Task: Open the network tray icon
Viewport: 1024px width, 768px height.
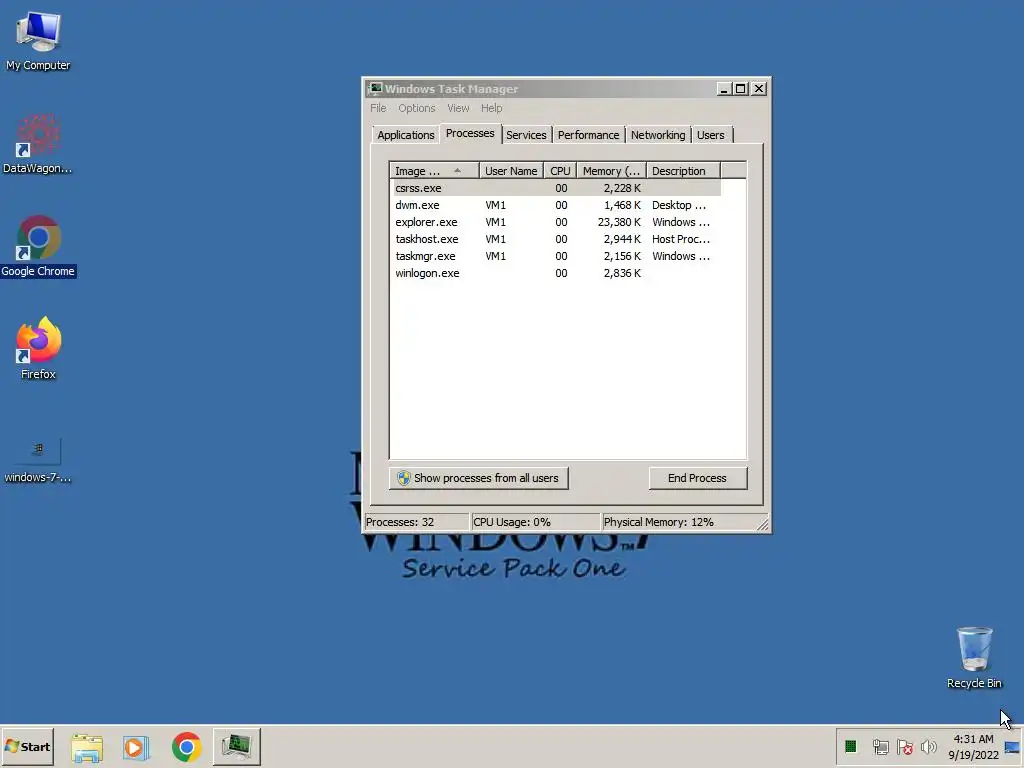Action: click(x=880, y=746)
